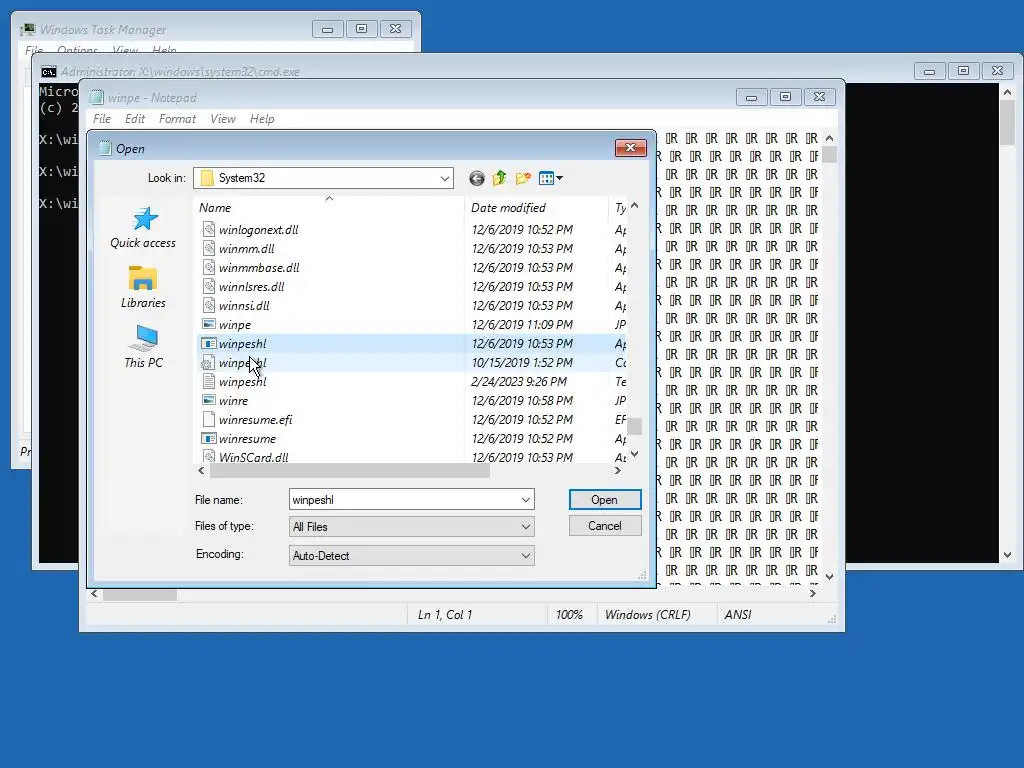This screenshot has width=1024, height=768.
Task: Create new folder icon in Open dialog
Action: (x=523, y=178)
